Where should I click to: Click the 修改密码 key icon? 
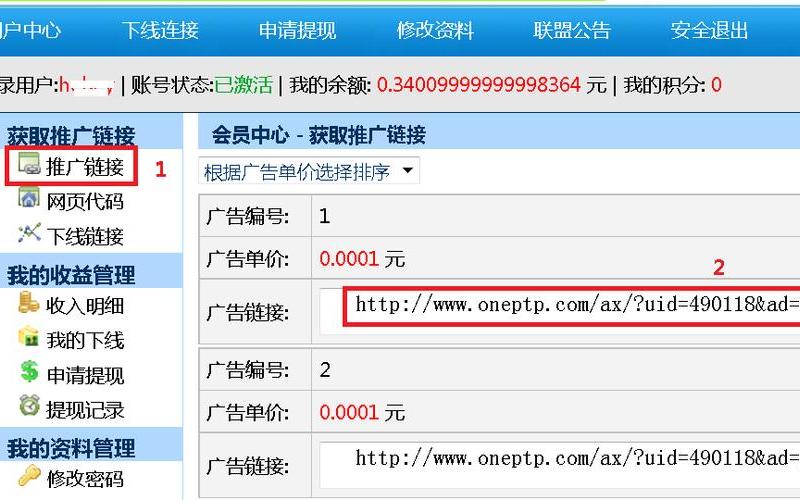[x=29, y=476]
